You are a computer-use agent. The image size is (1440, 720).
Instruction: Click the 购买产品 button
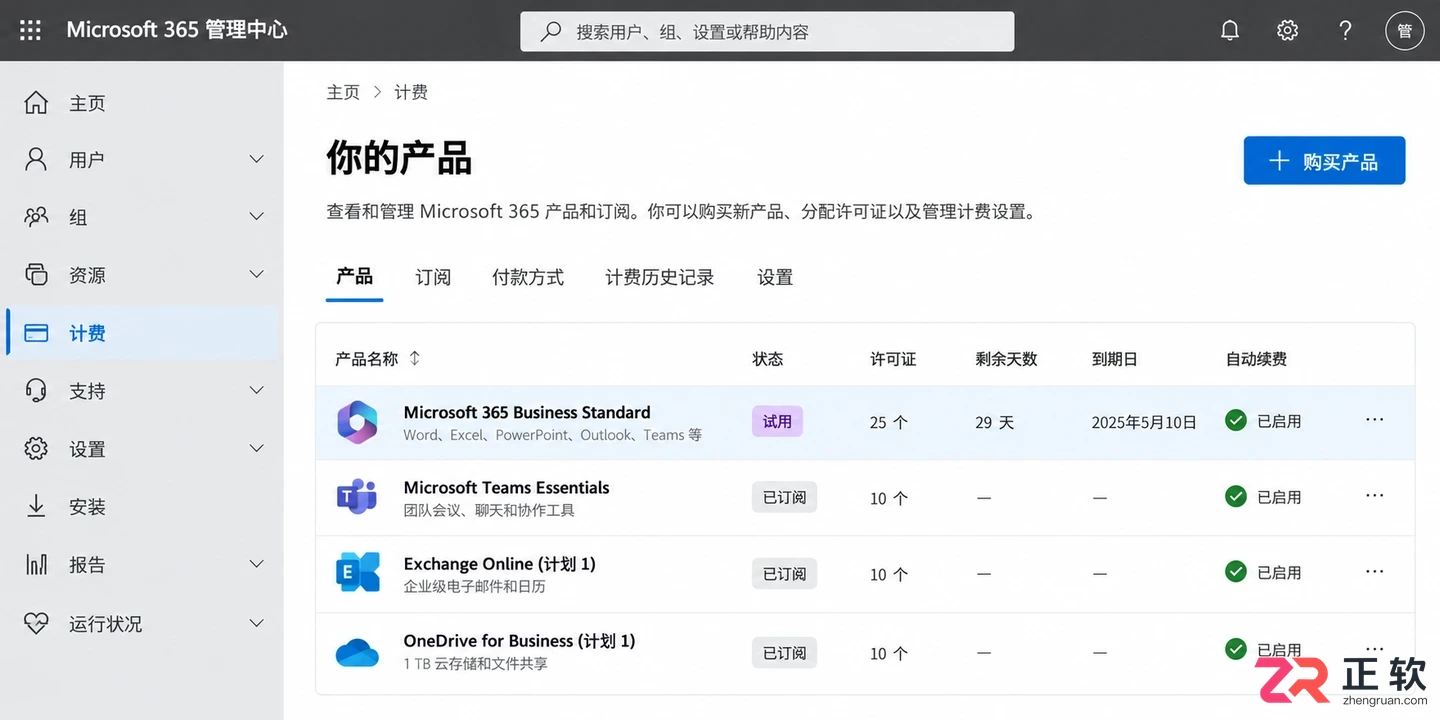(x=1324, y=161)
